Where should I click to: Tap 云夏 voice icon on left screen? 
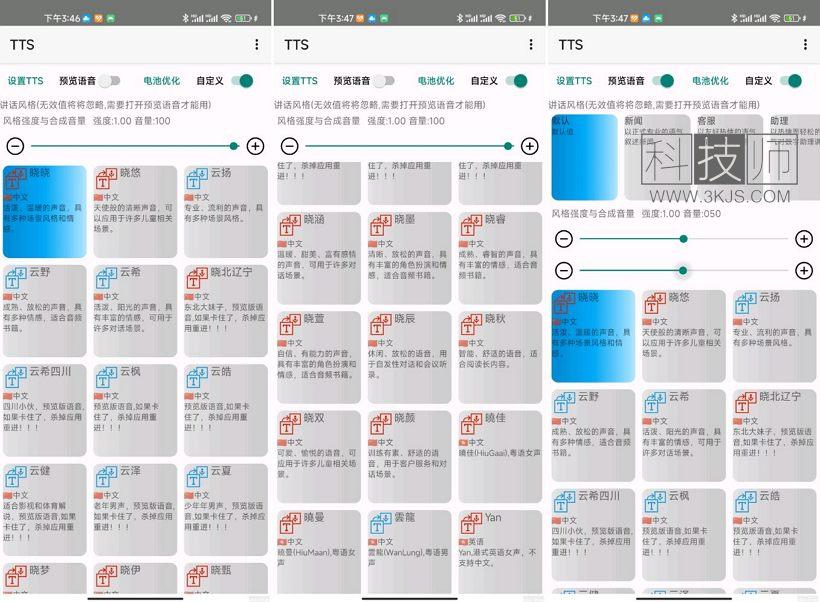[197, 476]
